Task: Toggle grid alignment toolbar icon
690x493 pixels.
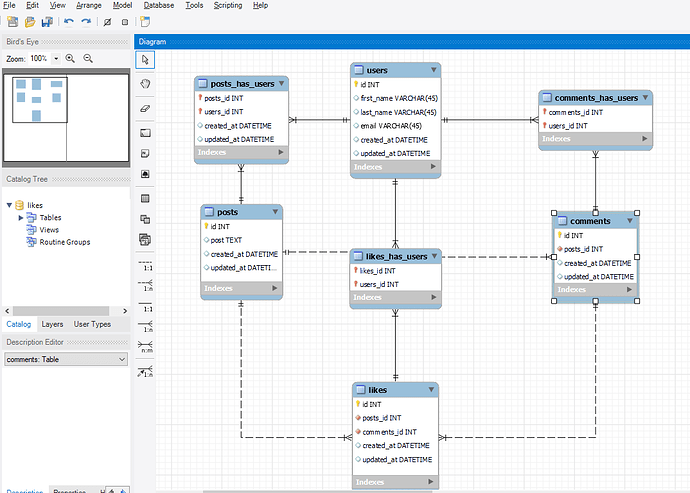Action: coord(107,22)
